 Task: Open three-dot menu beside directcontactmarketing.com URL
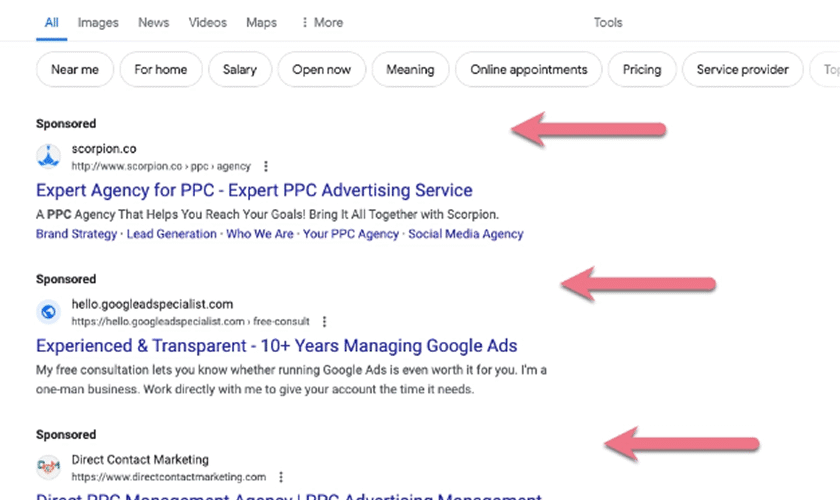pos(282,477)
